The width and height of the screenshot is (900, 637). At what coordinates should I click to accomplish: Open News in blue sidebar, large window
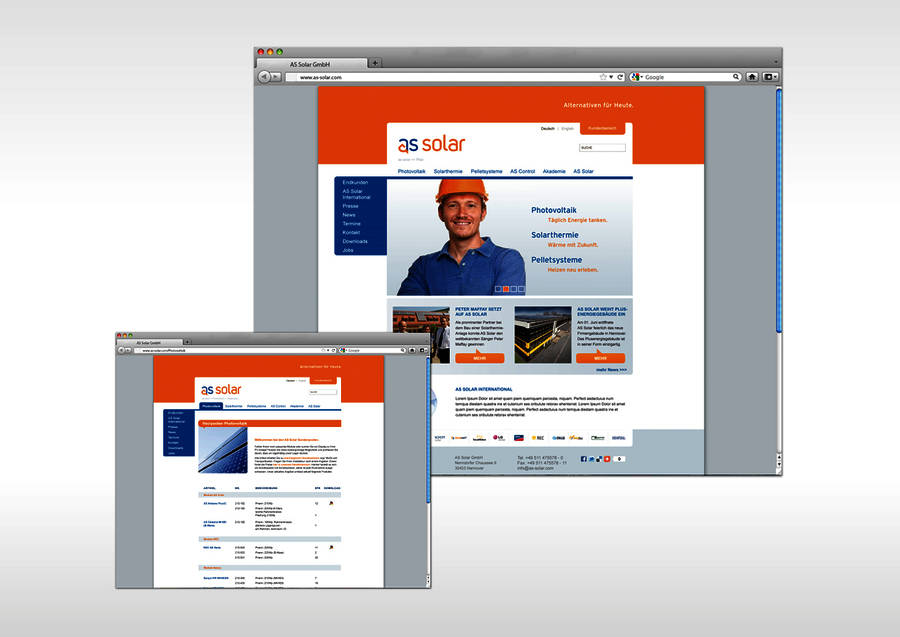[x=349, y=215]
